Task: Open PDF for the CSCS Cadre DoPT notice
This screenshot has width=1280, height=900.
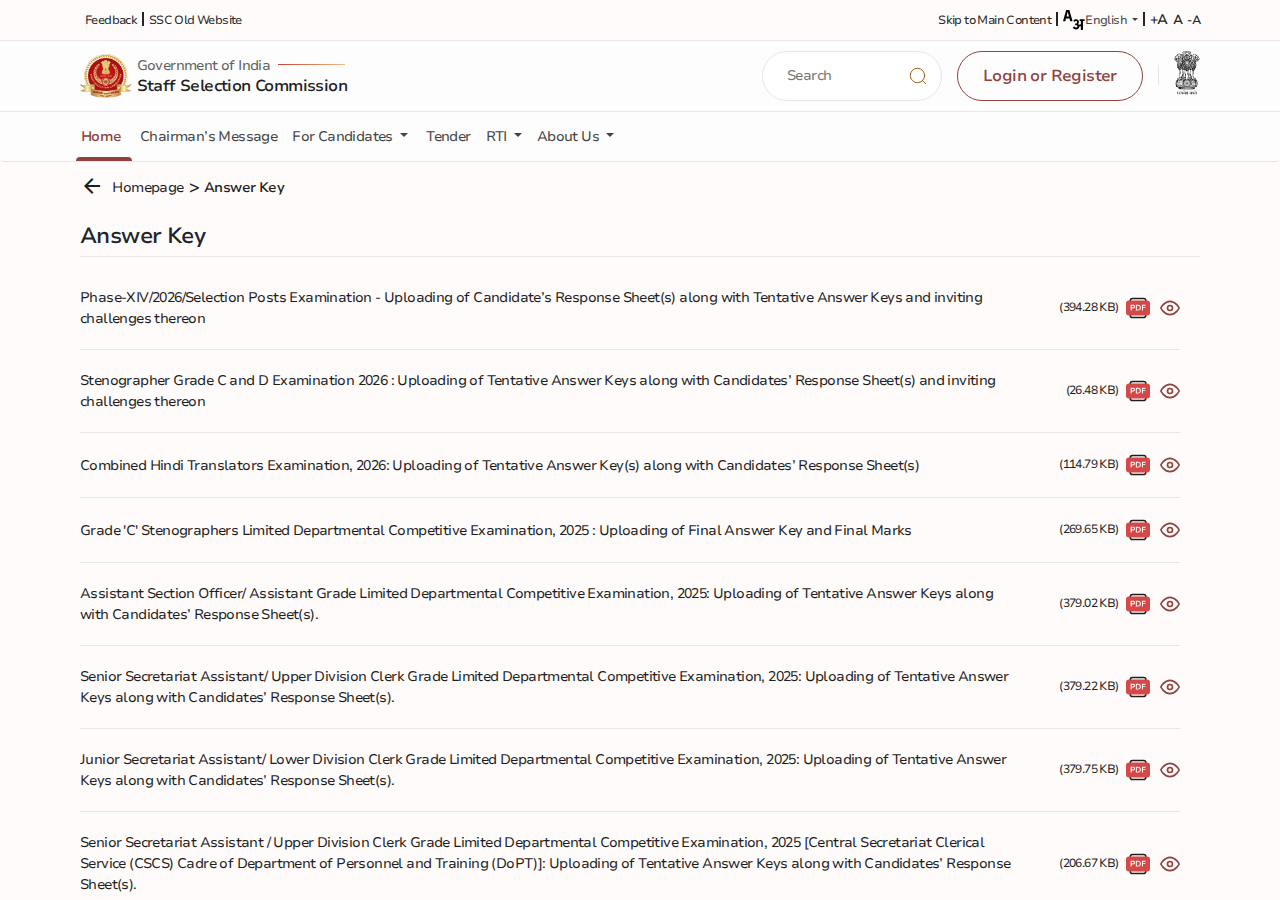Action: click(1138, 864)
